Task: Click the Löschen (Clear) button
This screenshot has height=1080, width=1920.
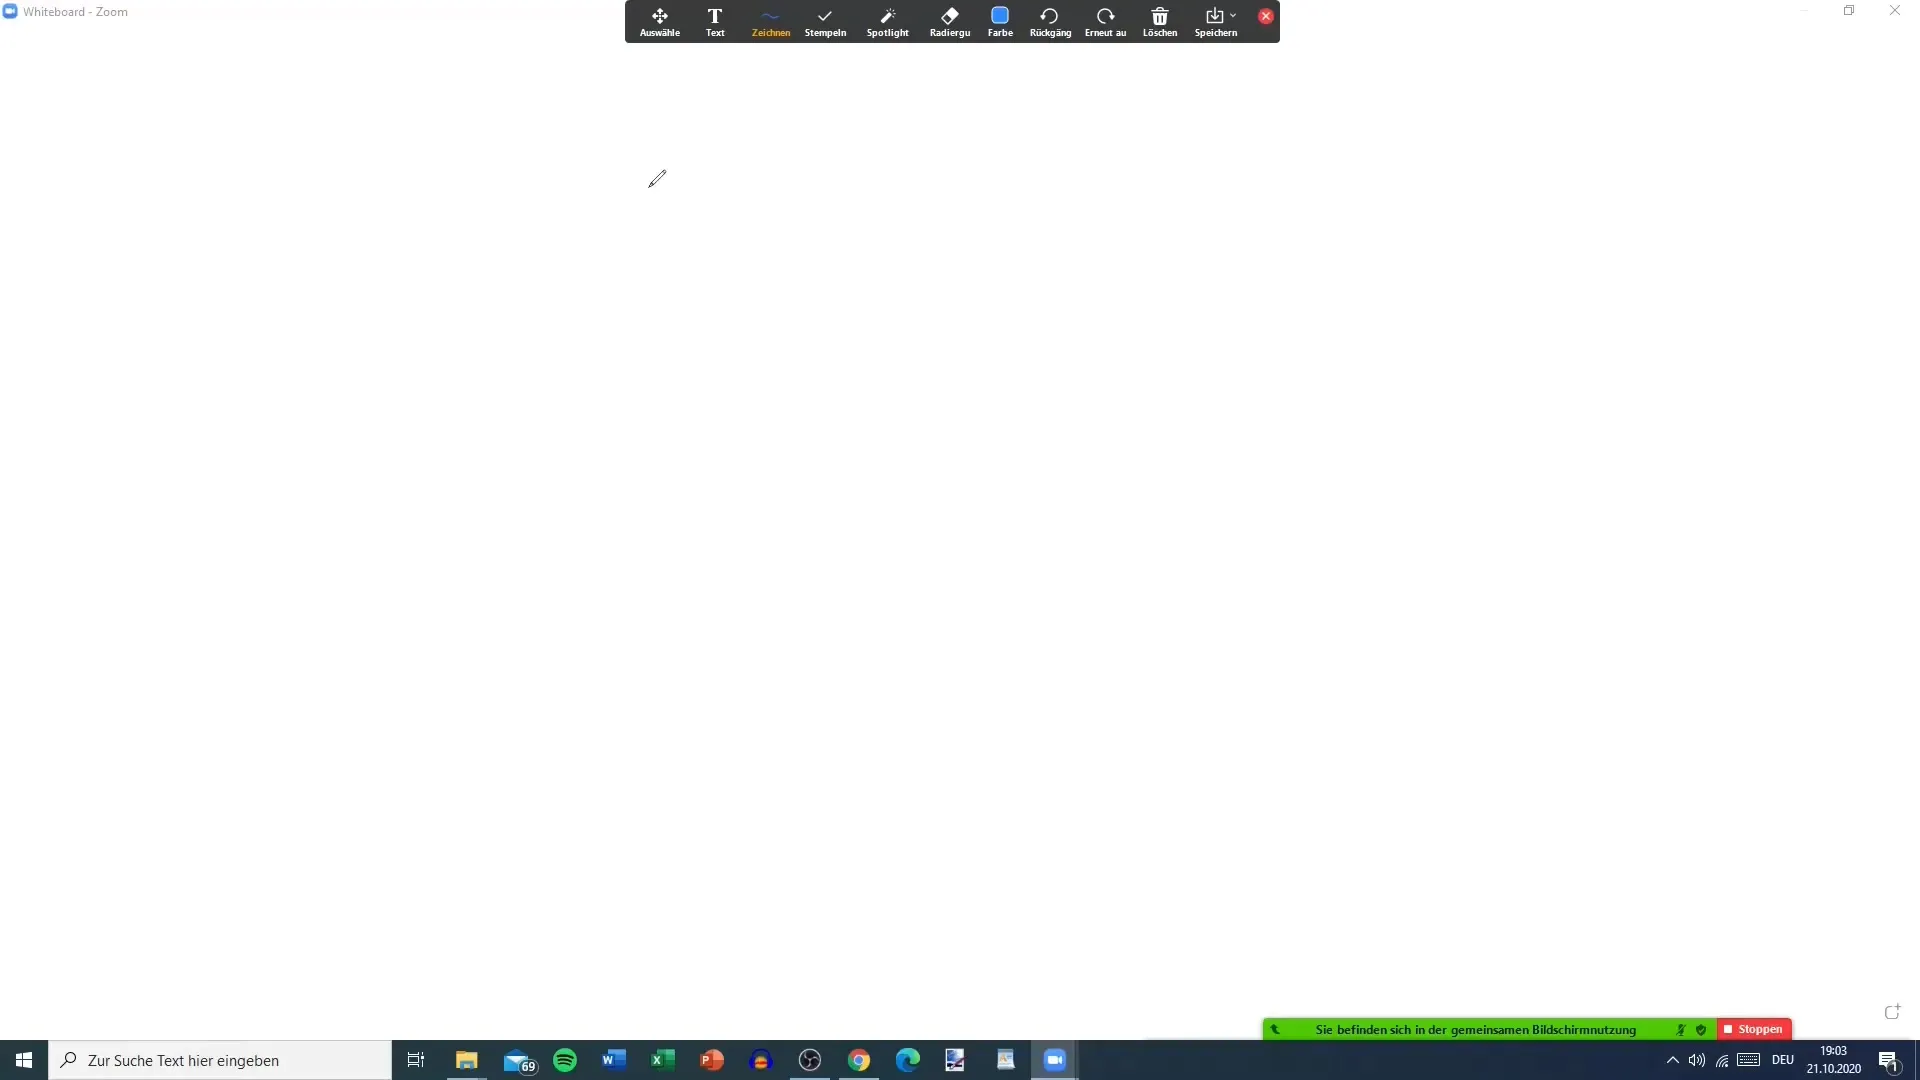Action: [1159, 20]
